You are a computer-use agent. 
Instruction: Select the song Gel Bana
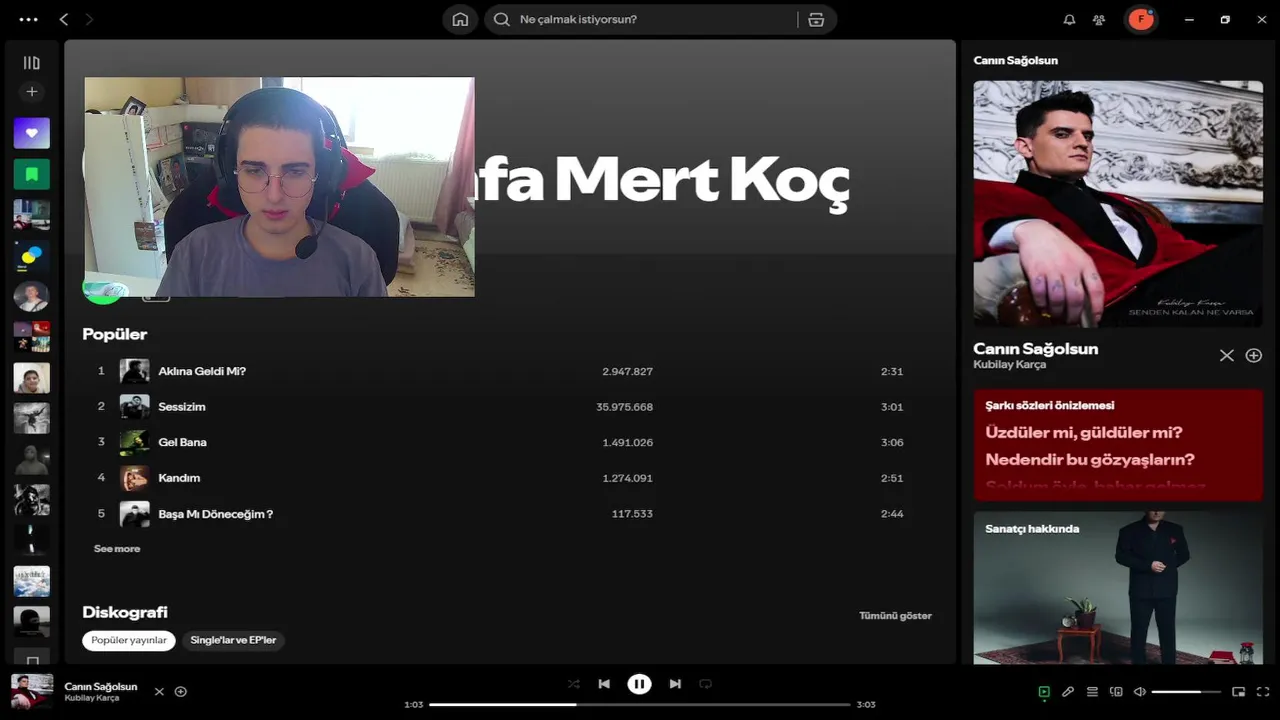coord(182,442)
